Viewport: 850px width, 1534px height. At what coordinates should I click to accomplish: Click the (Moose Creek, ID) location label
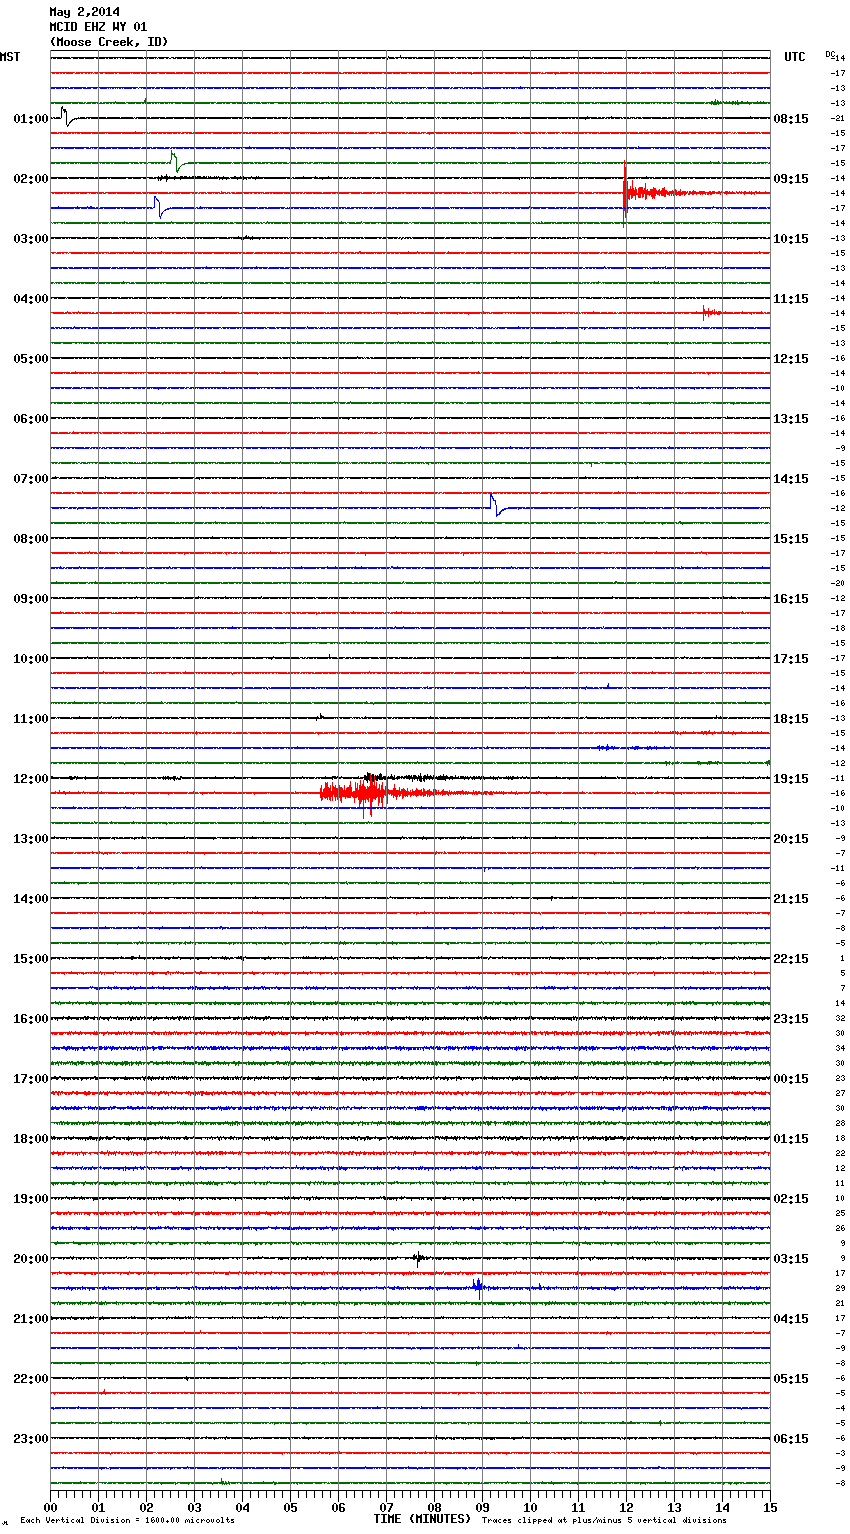tap(108, 42)
